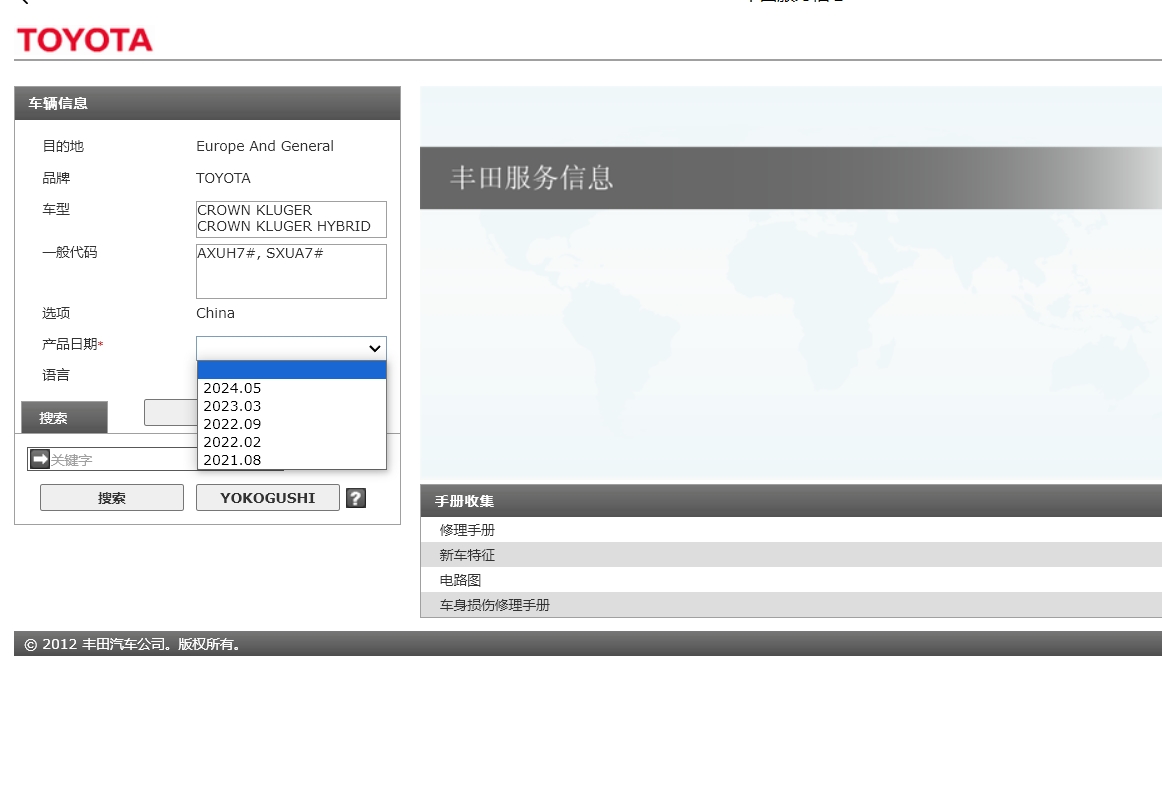The height and width of the screenshot is (799, 1162).
Task: Click the AXUH7# general code text box
Action: (290, 270)
